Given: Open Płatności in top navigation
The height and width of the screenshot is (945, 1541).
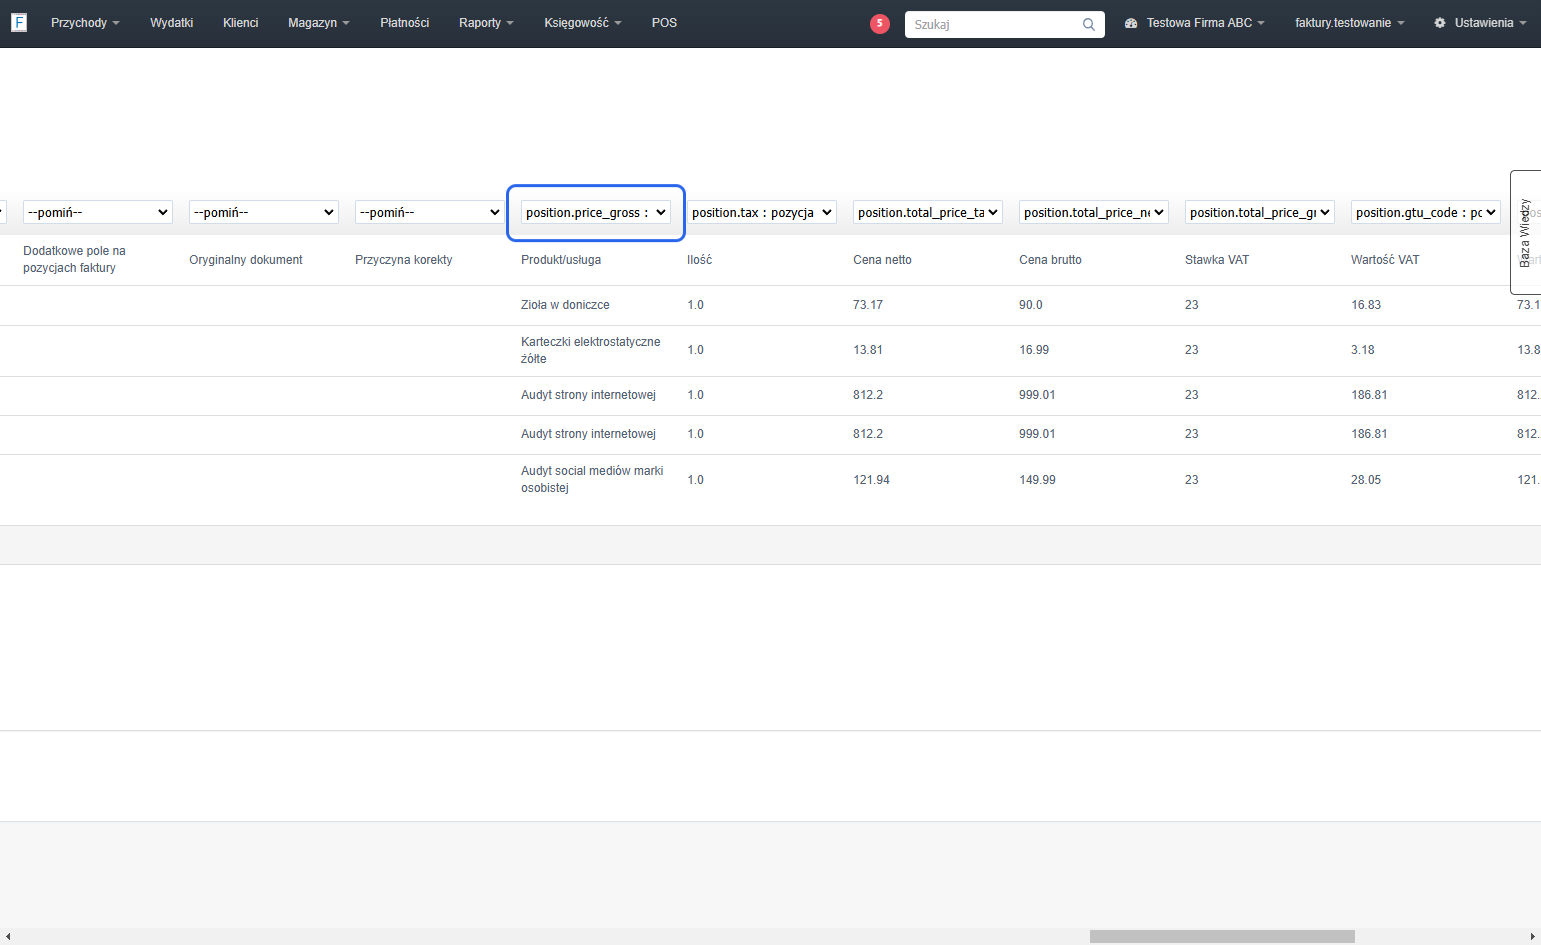Looking at the screenshot, I should pyautogui.click(x=404, y=23).
